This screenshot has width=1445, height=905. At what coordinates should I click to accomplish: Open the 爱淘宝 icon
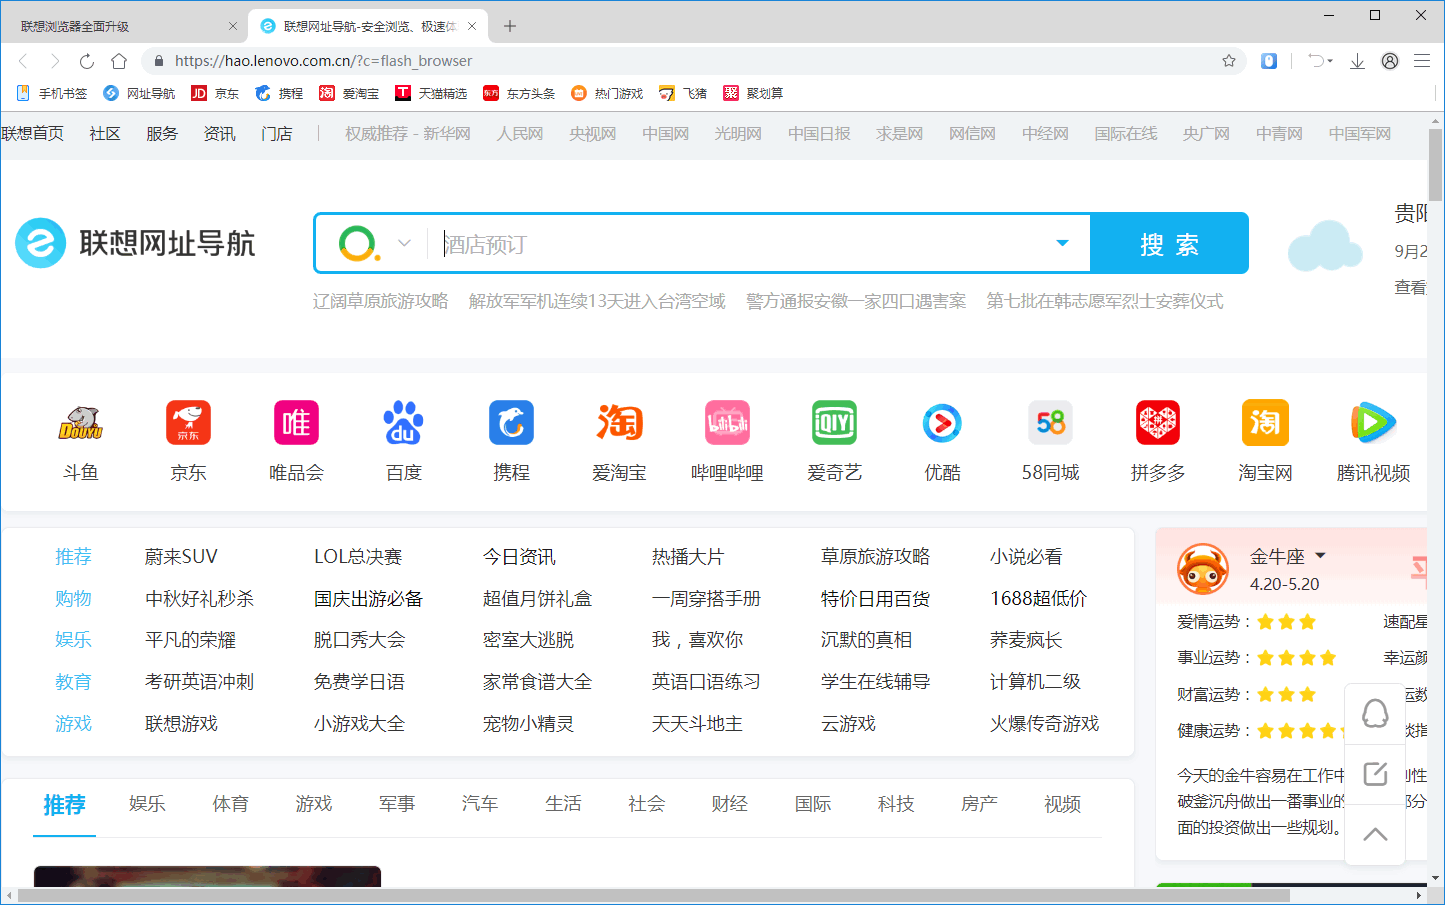[619, 423]
